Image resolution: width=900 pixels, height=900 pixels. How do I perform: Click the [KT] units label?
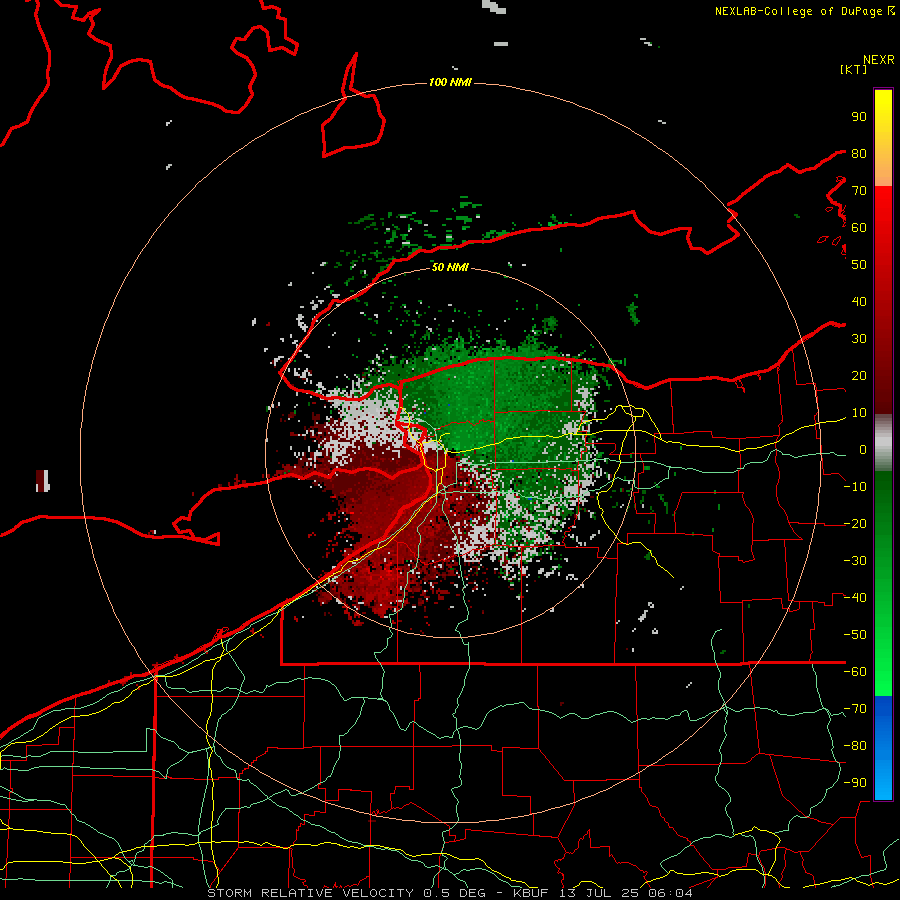853,69
